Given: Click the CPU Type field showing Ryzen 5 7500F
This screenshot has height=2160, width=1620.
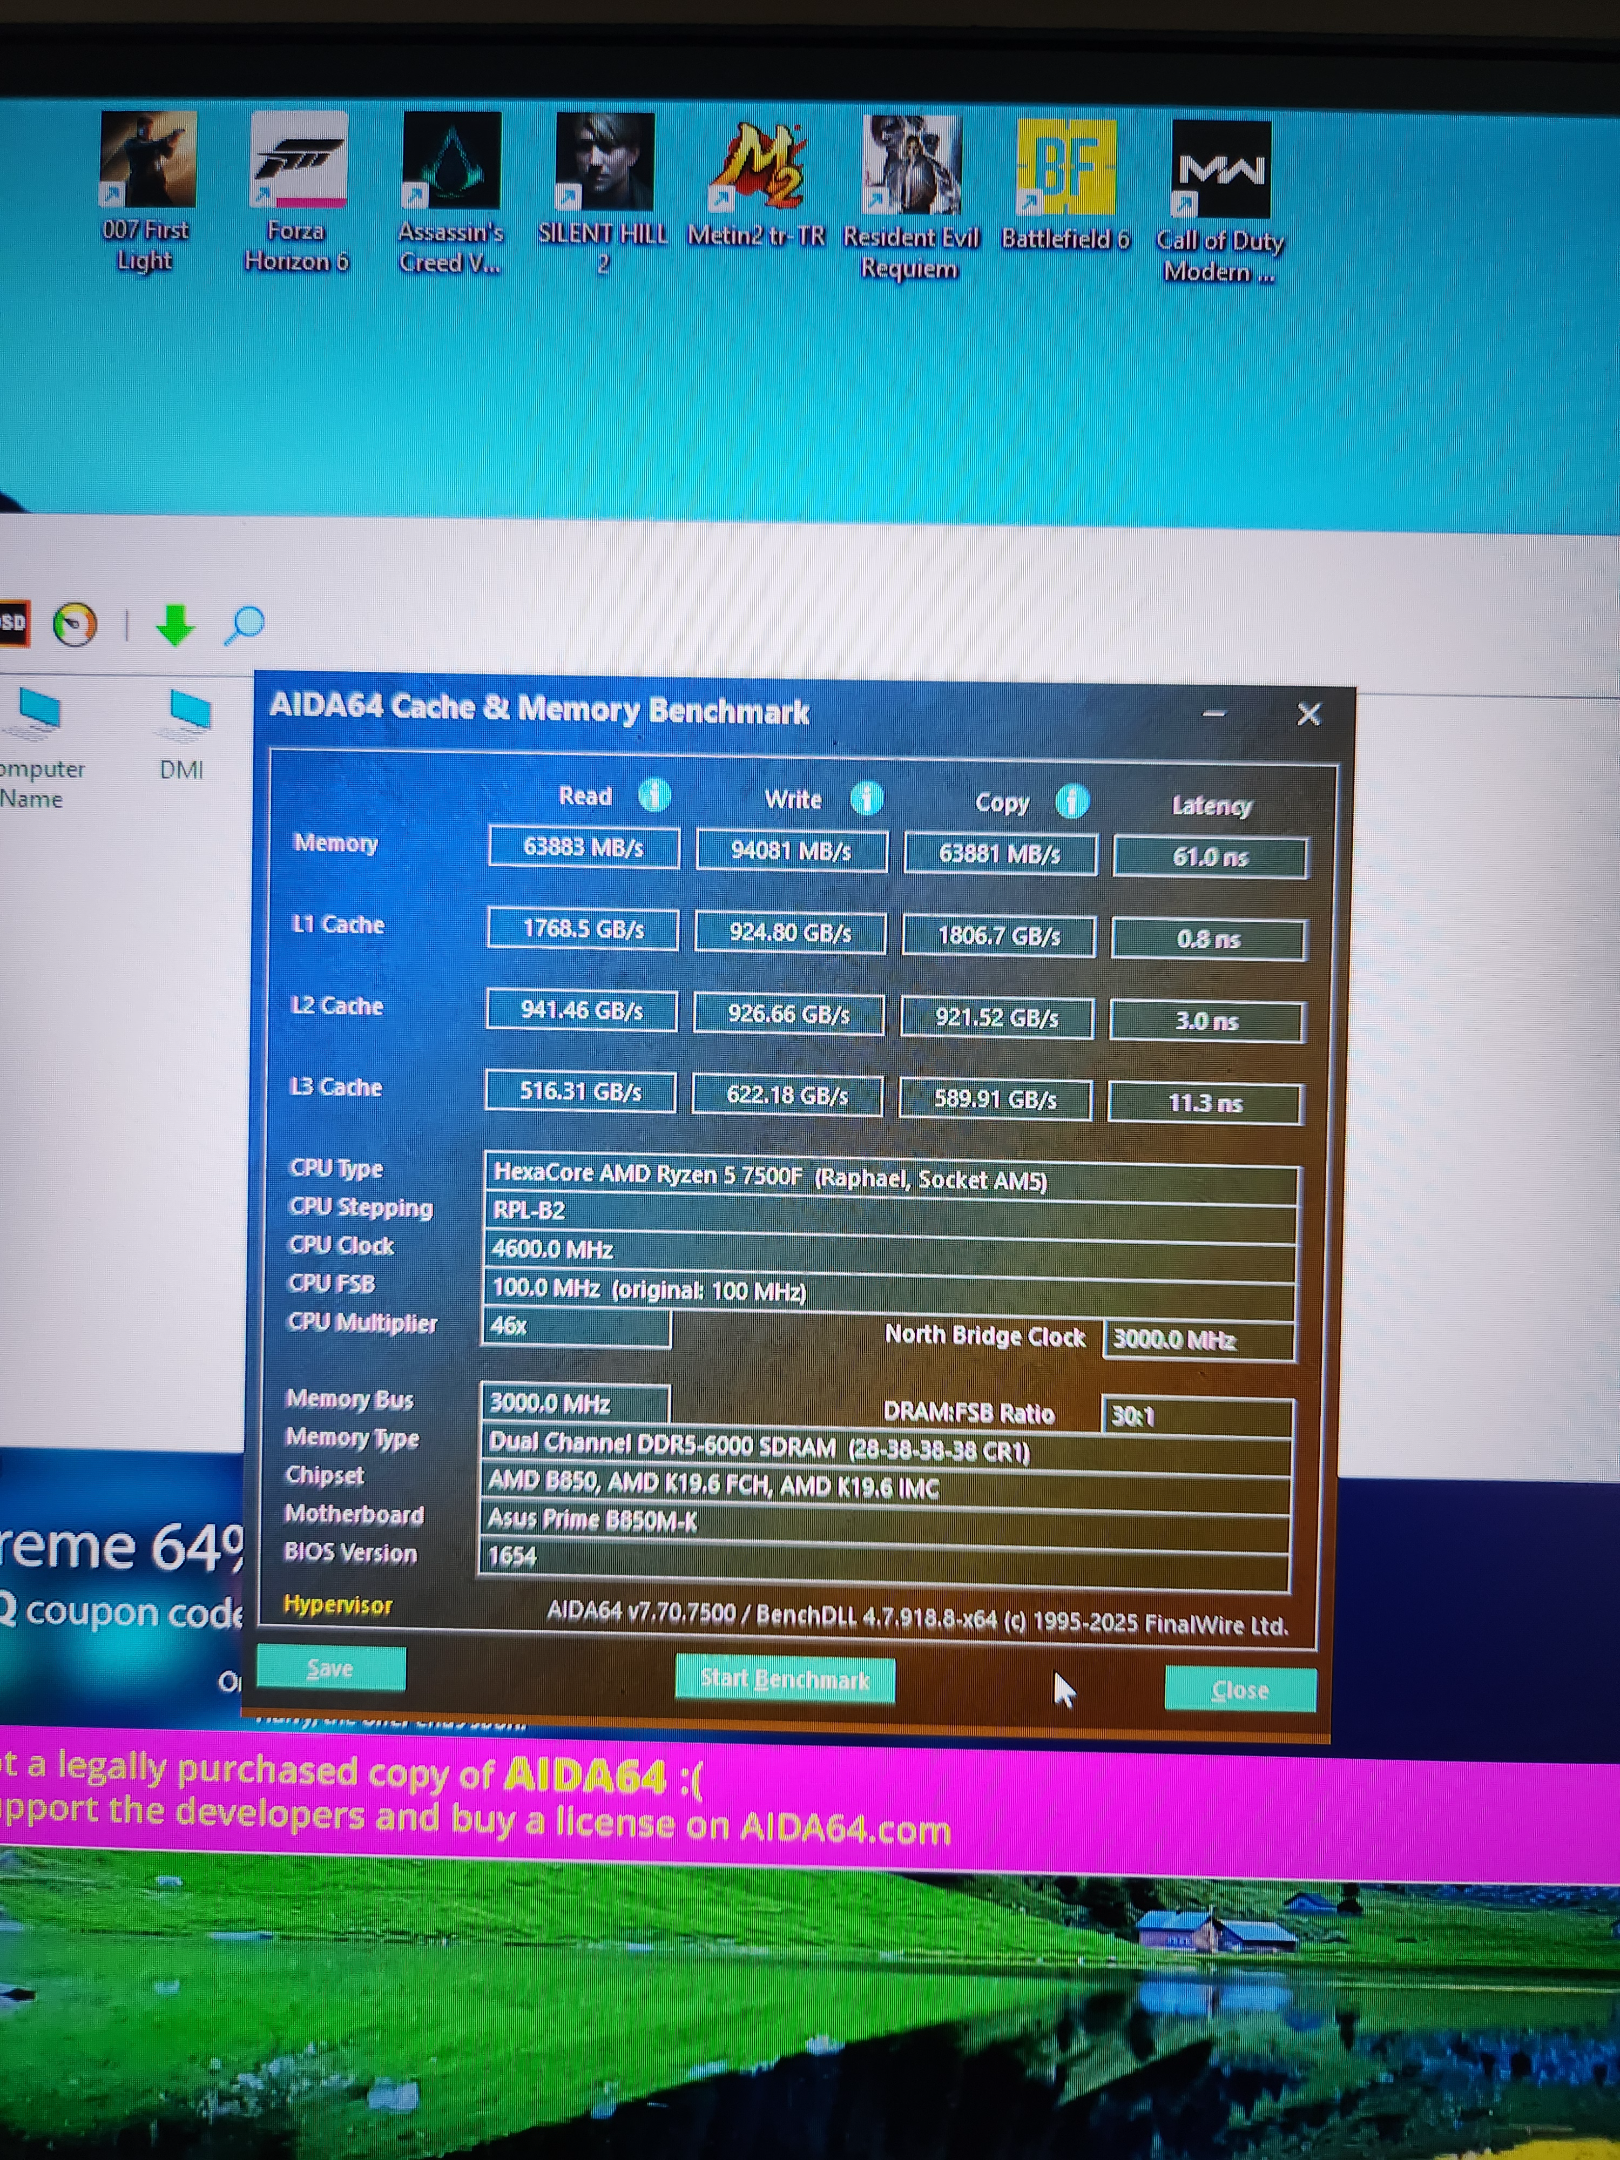Looking at the screenshot, I should (x=892, y=1177).
